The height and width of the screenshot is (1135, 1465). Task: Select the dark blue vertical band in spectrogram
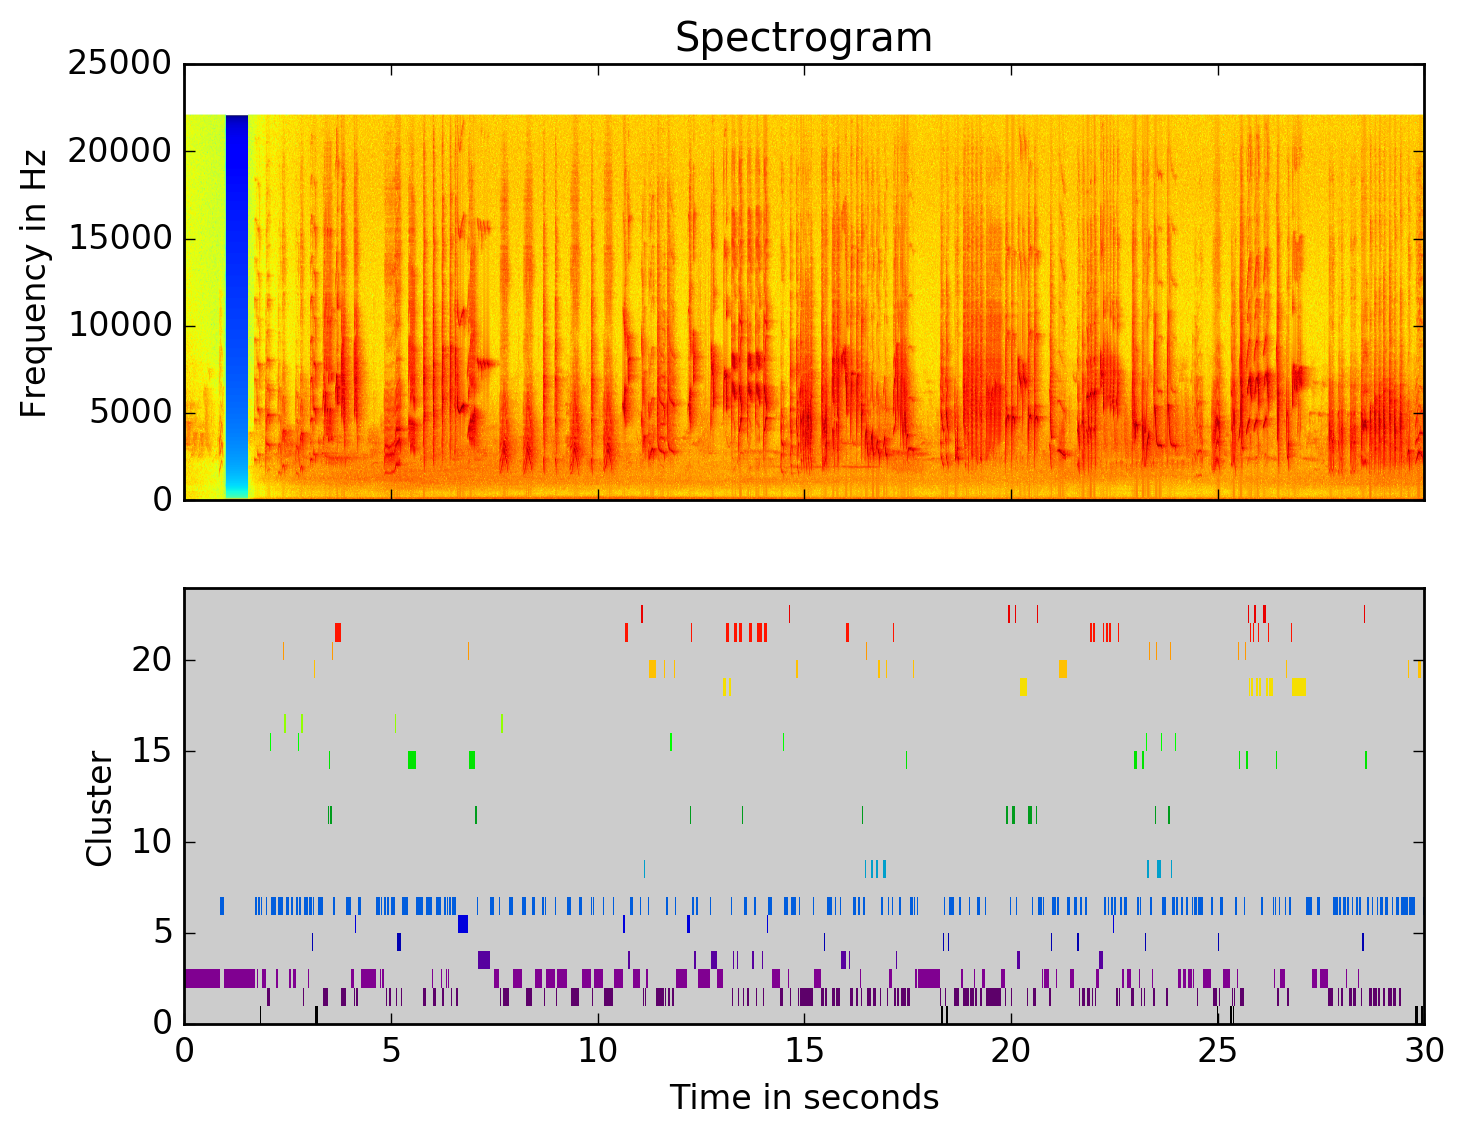pos(236,300)
